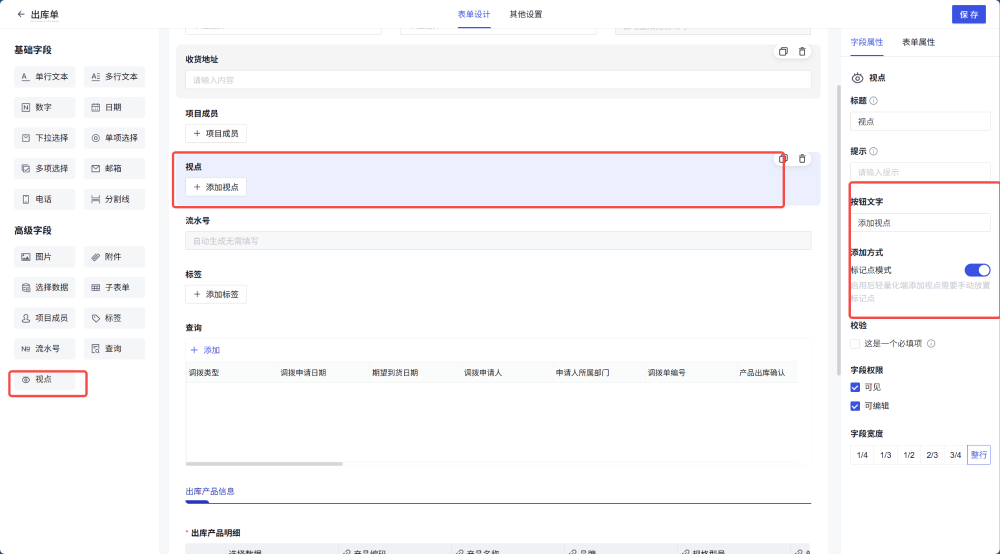Click the back arrow next to 出库单
1000x554 pixels.
tap(21, 15)
